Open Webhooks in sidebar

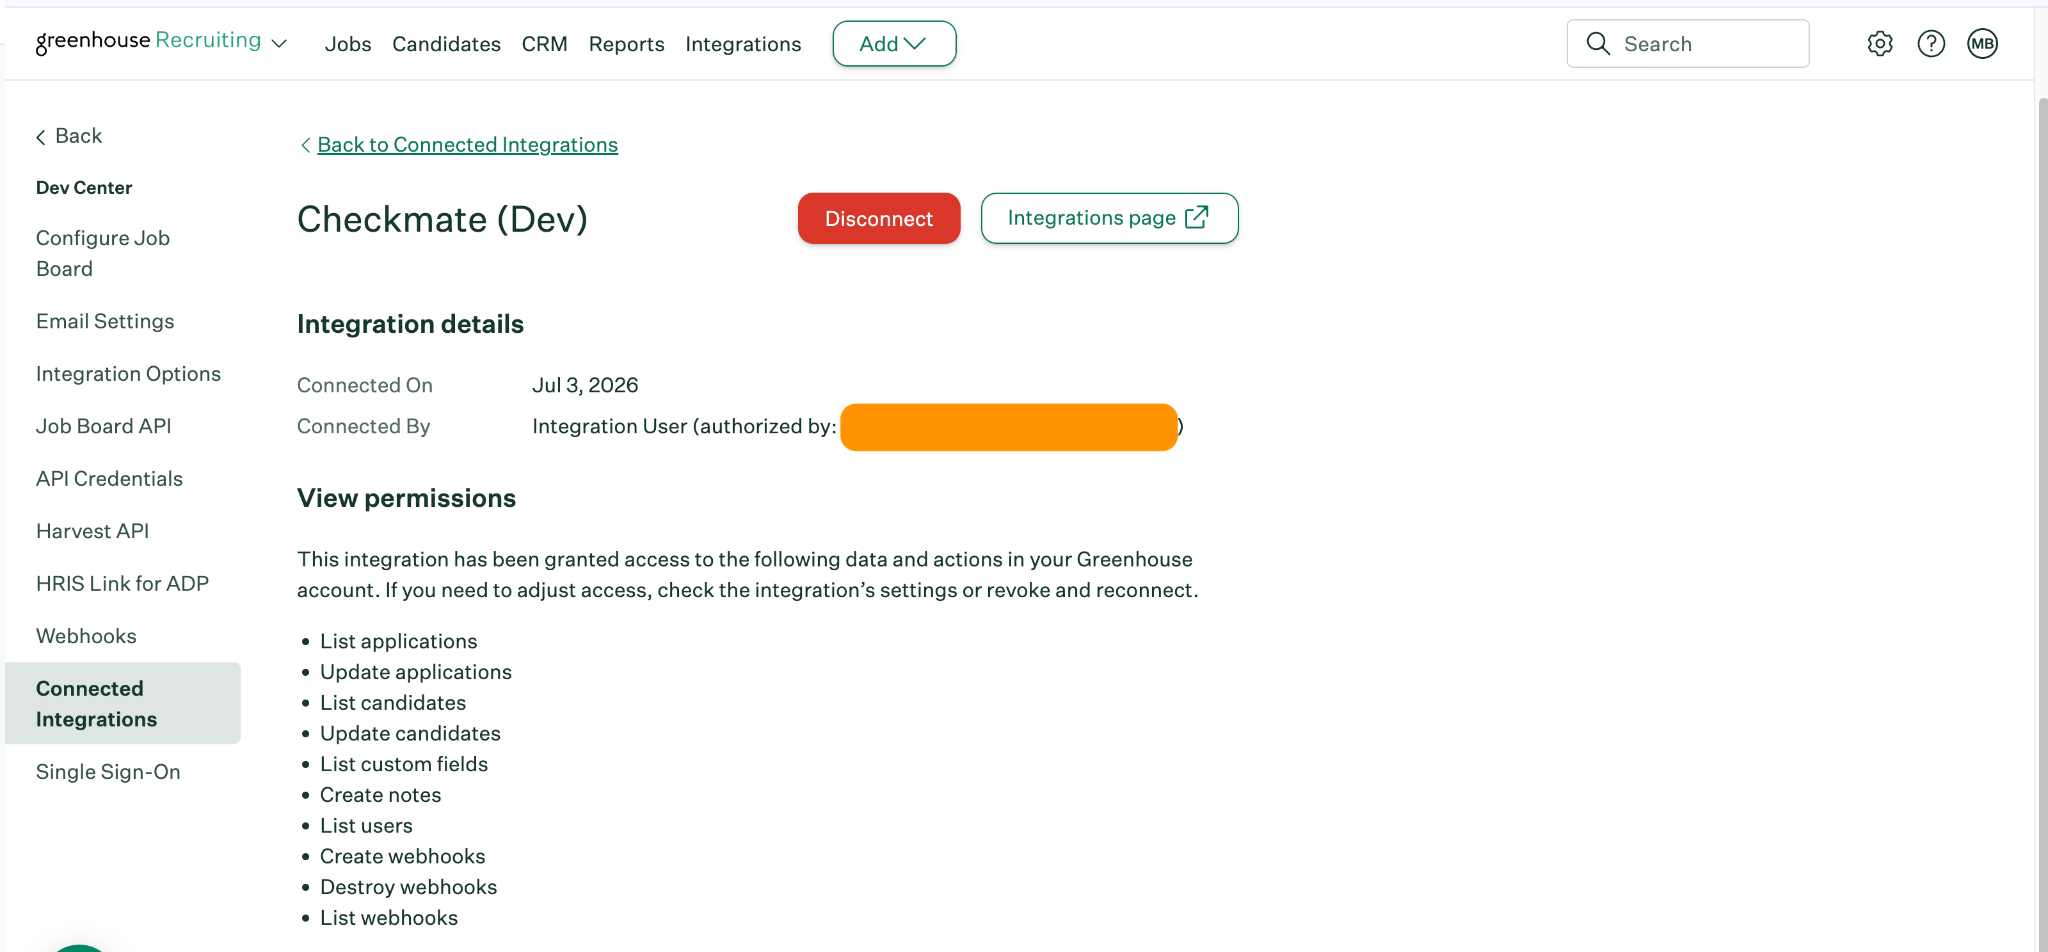pyautogui.click(x=86, y=636)
